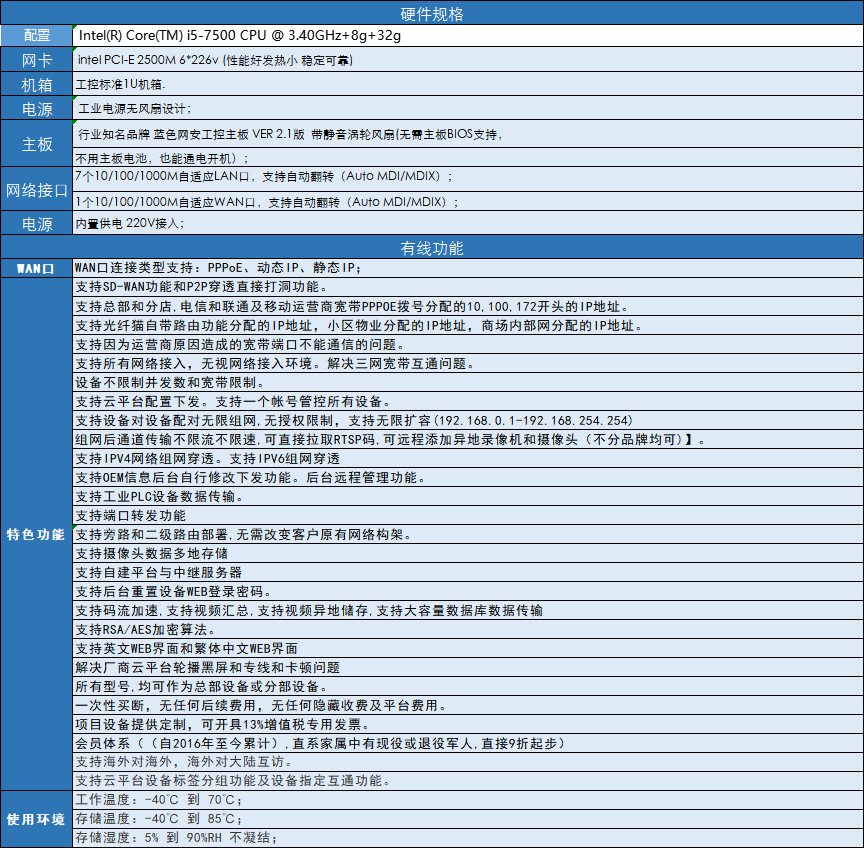
Task: Click the 支持OEM信息后台自行修改 row
Action: click(468, 477)
